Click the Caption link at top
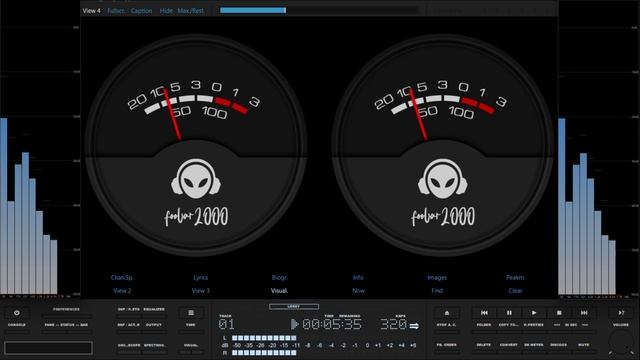 click(141, 11)
